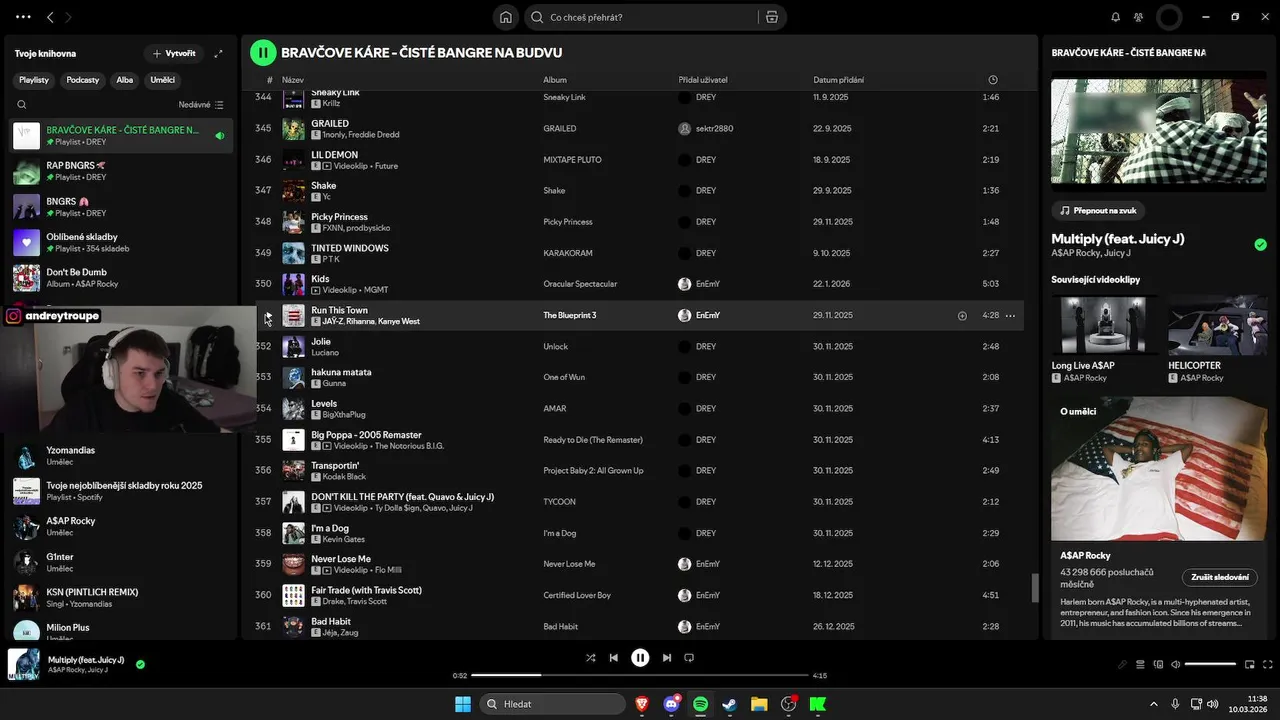Toggle shuffle playback
1280x720 pixels.
[x=590, y=657]
